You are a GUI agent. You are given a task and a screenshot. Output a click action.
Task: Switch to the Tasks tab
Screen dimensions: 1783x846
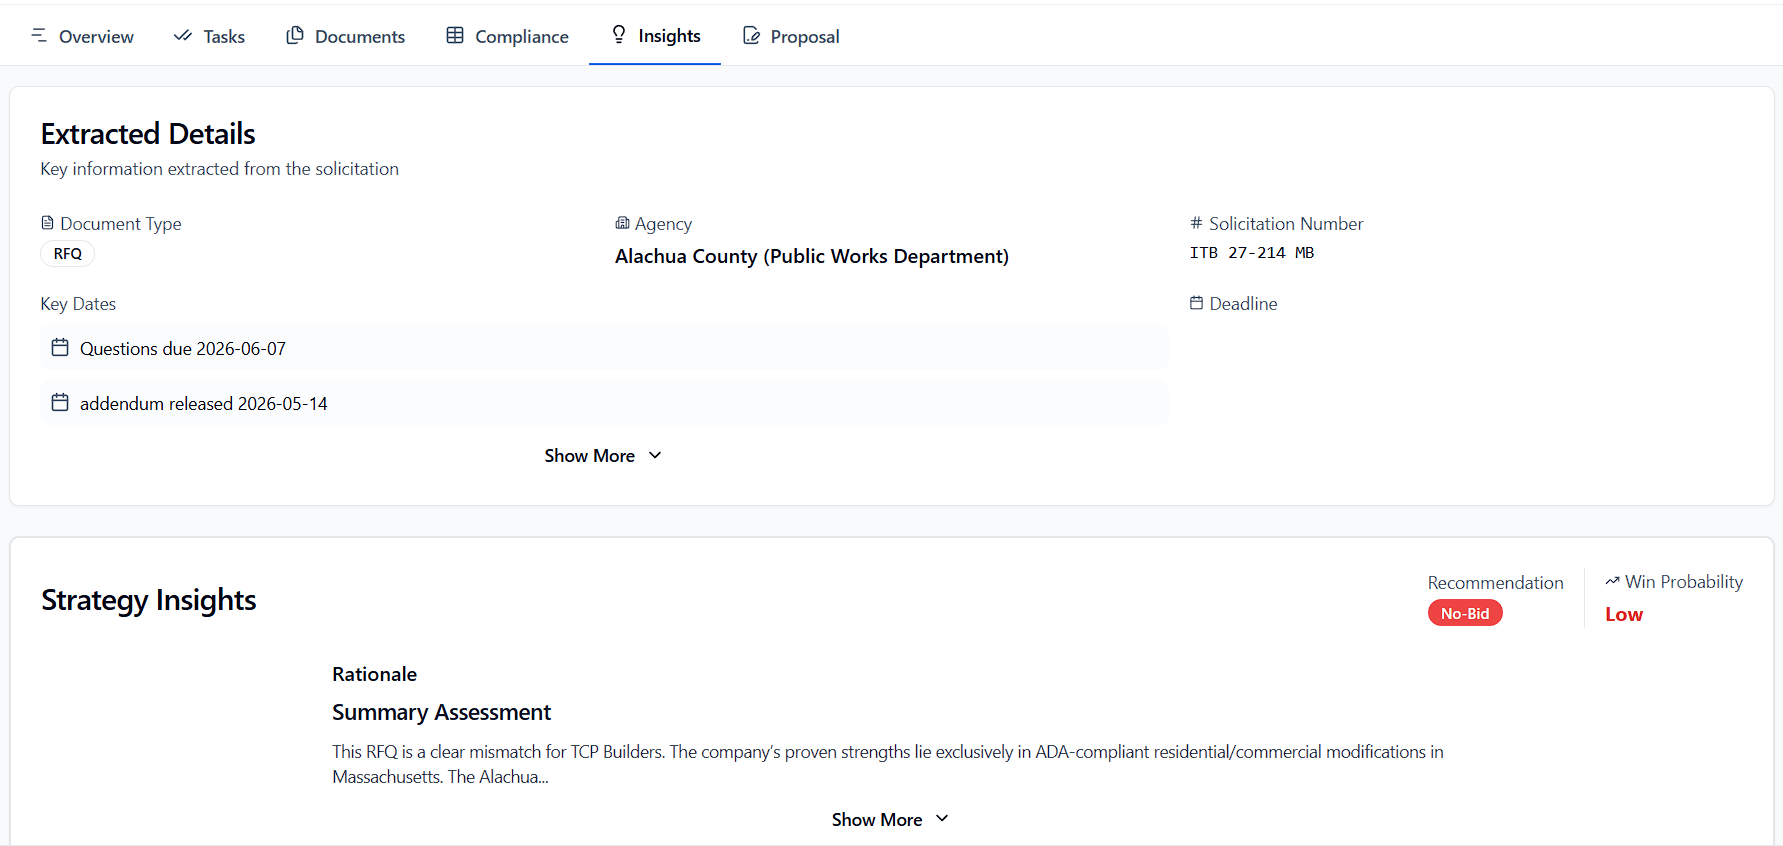(x=209, y=36)
